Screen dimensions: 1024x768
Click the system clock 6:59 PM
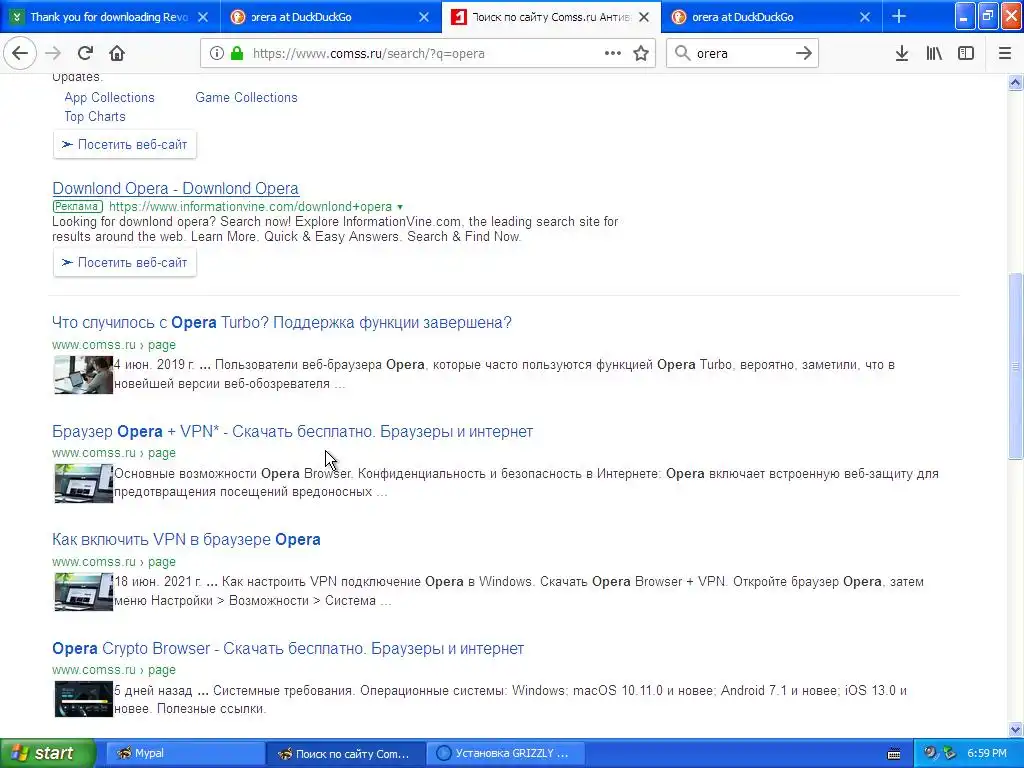(x=987, y=753)
